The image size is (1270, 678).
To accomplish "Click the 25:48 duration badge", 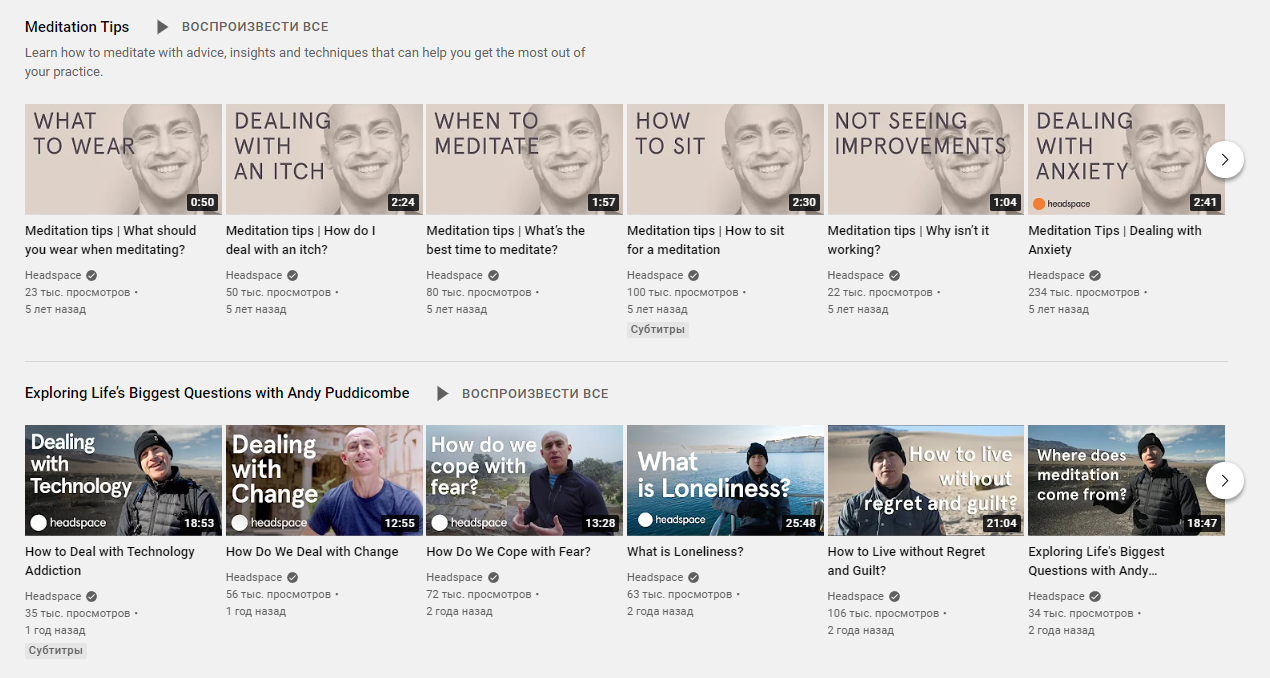I will [801, 523].
